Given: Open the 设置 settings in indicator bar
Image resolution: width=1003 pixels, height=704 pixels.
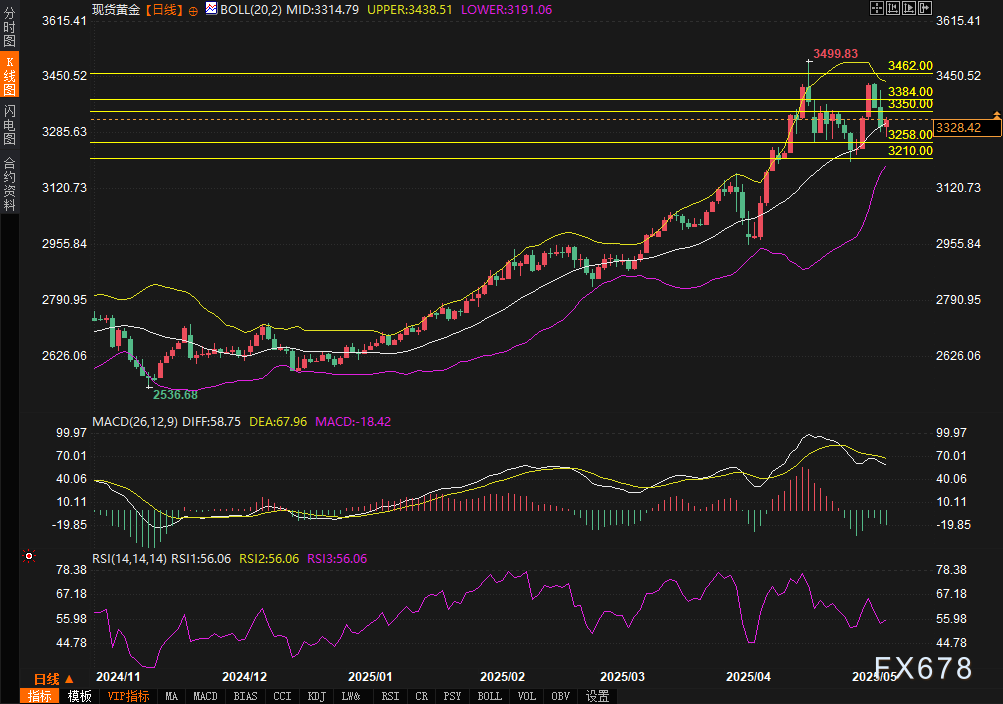Looking at the screenshot, I should (598, 696).
